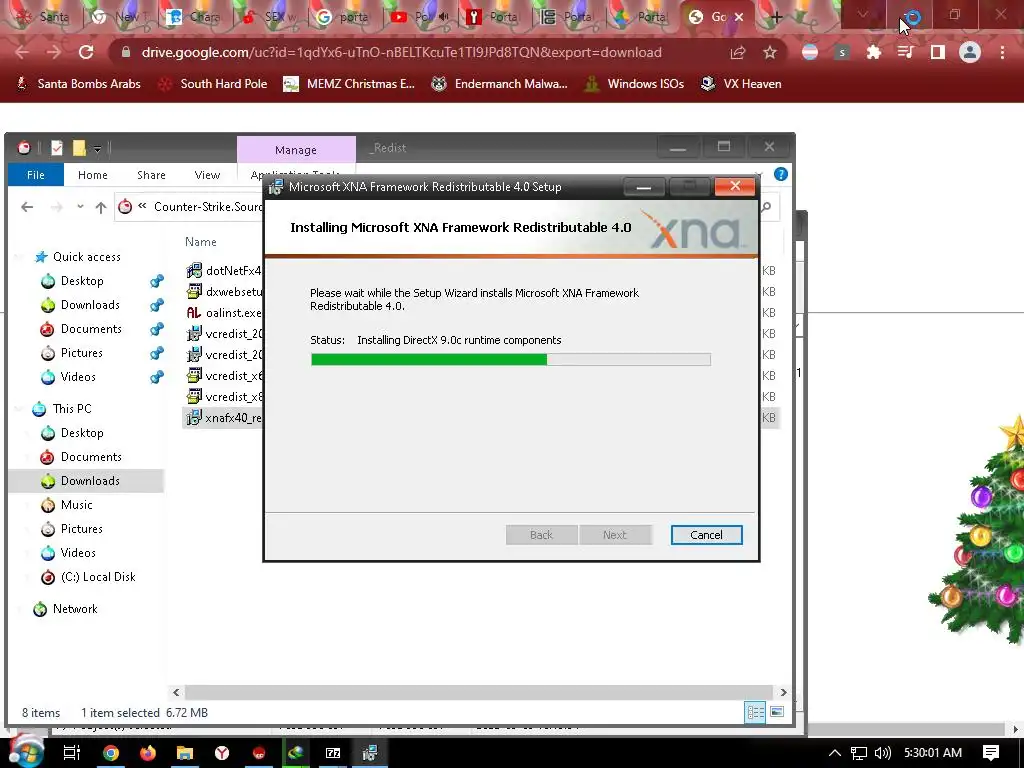Open Explorer help icon

coord(780,174)
